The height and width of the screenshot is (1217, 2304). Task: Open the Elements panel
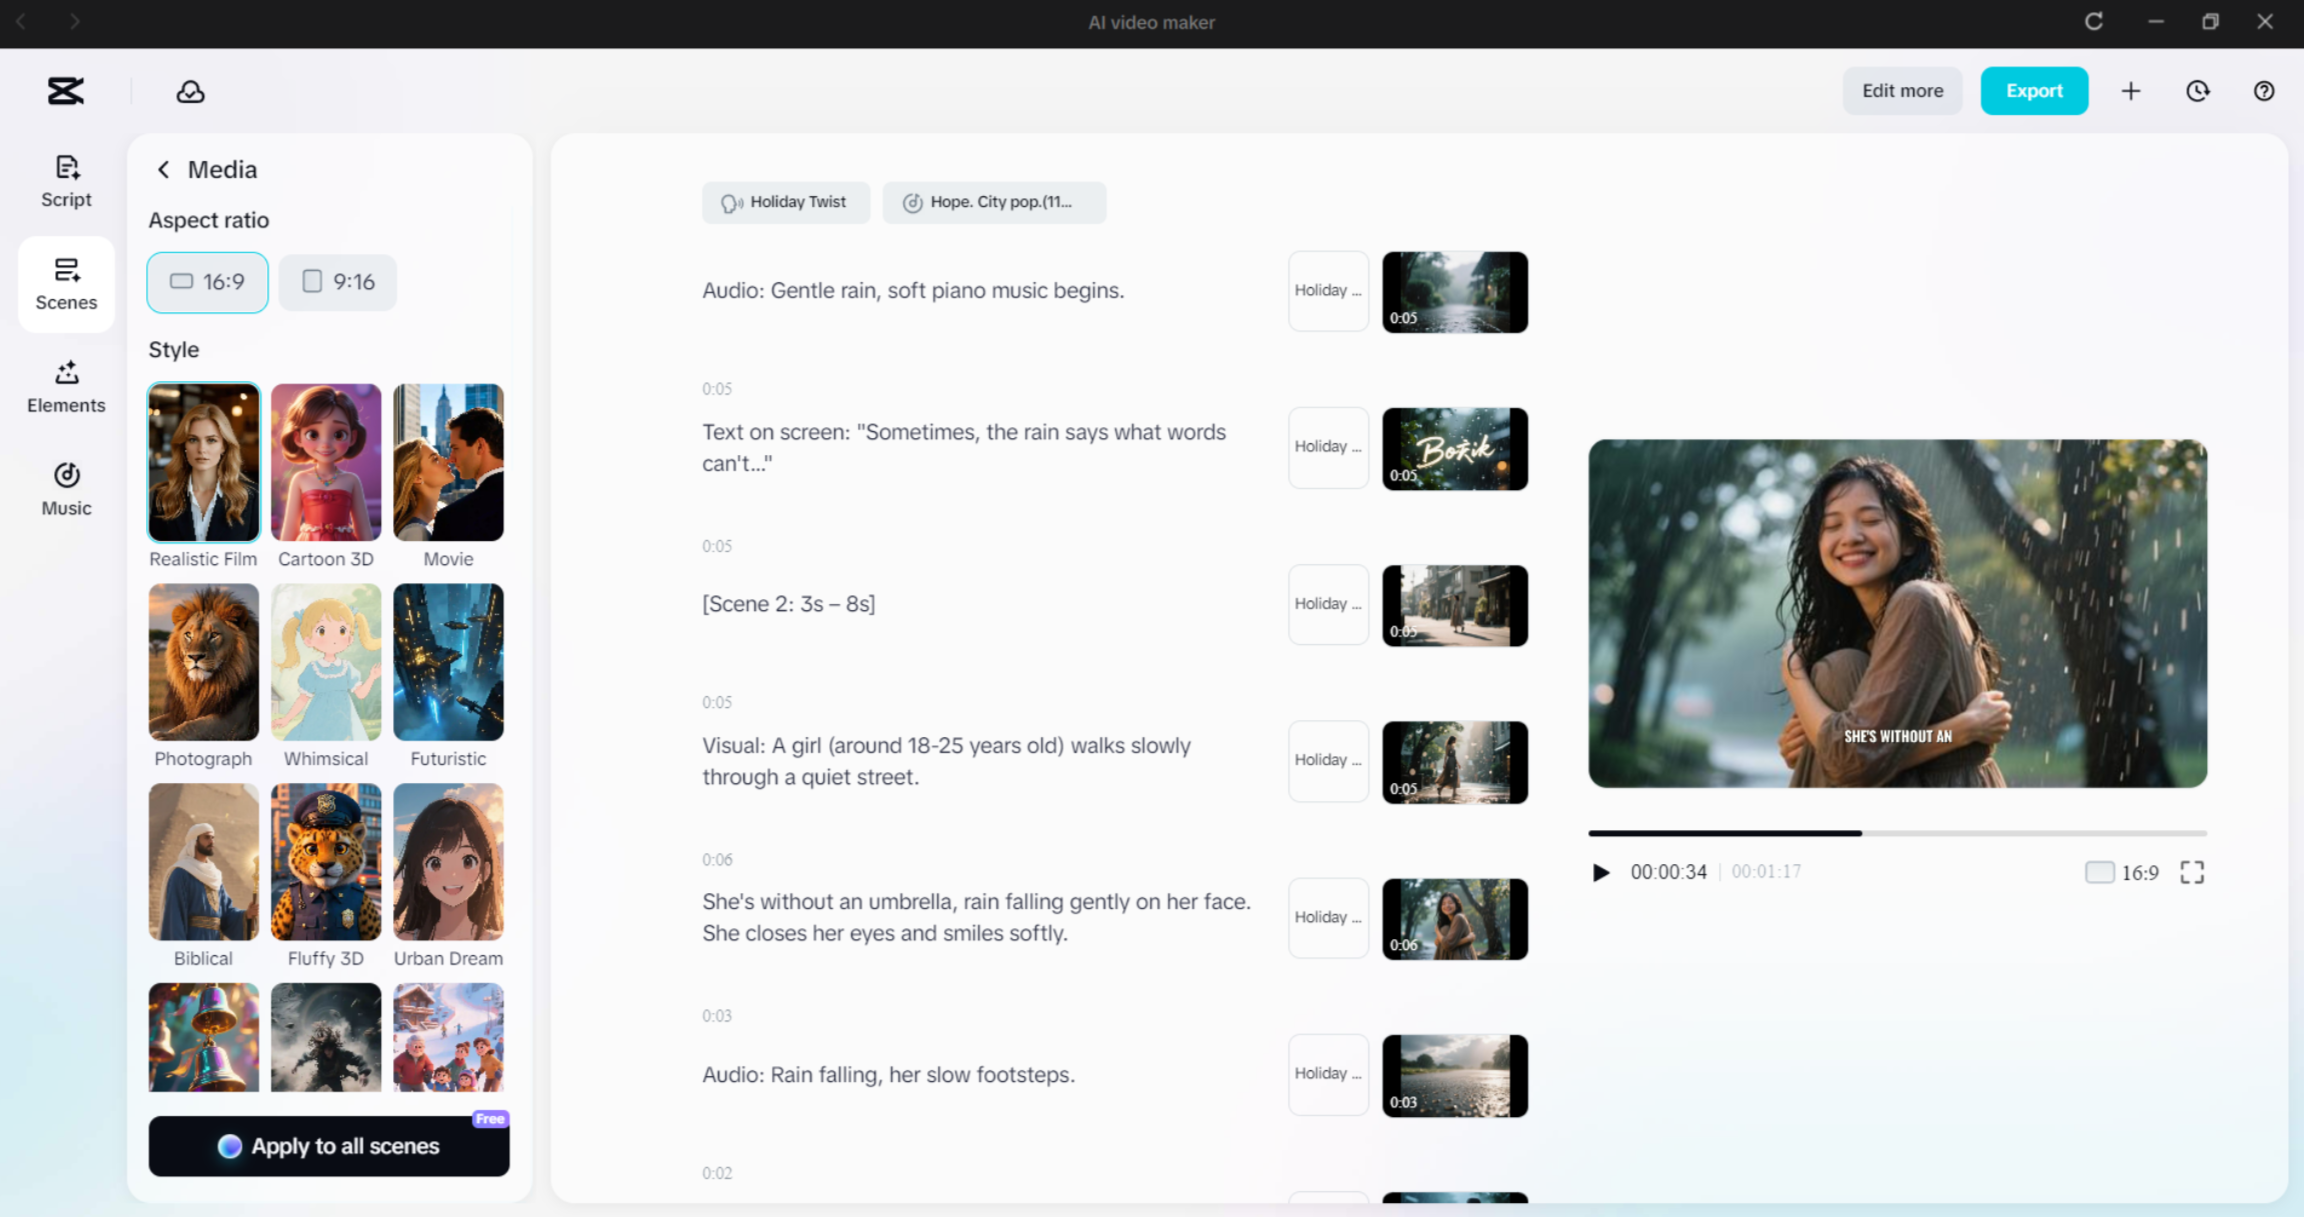pyautogui.click(x=65, y=387)
